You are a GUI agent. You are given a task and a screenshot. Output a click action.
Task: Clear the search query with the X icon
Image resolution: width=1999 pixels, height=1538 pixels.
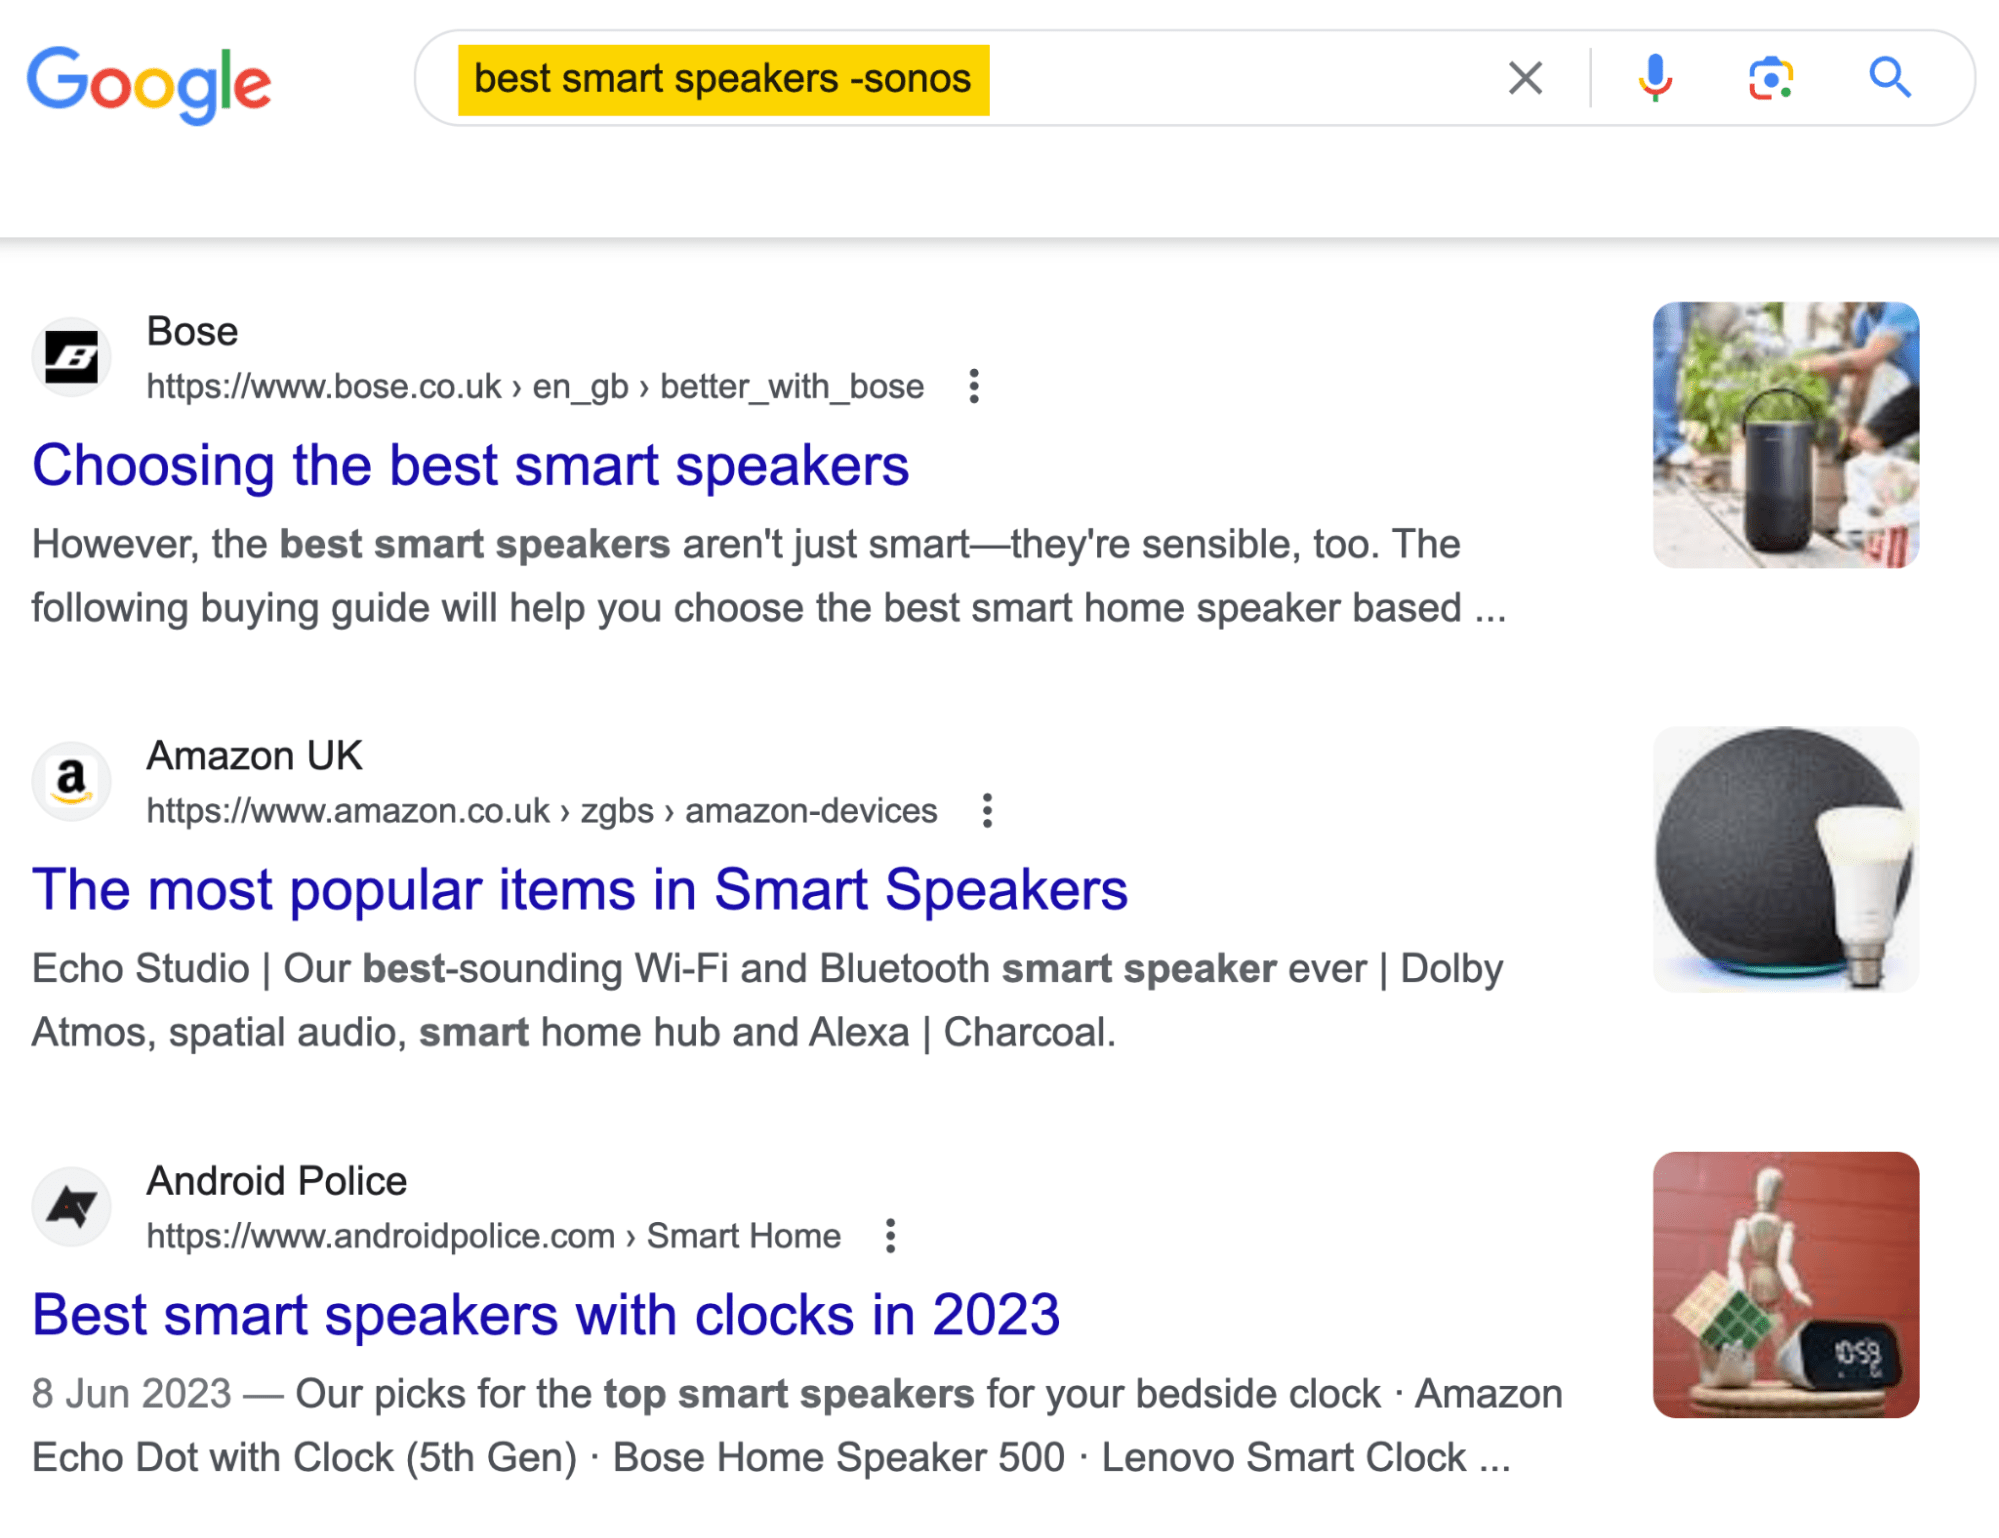[x=1524, y=77]
